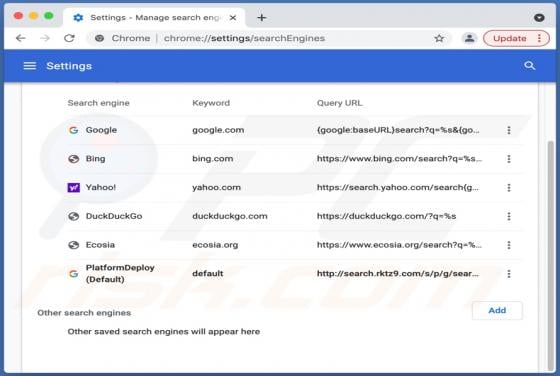Select the Bing search engine name
This screenshot has height=376, width=560.
95,159
